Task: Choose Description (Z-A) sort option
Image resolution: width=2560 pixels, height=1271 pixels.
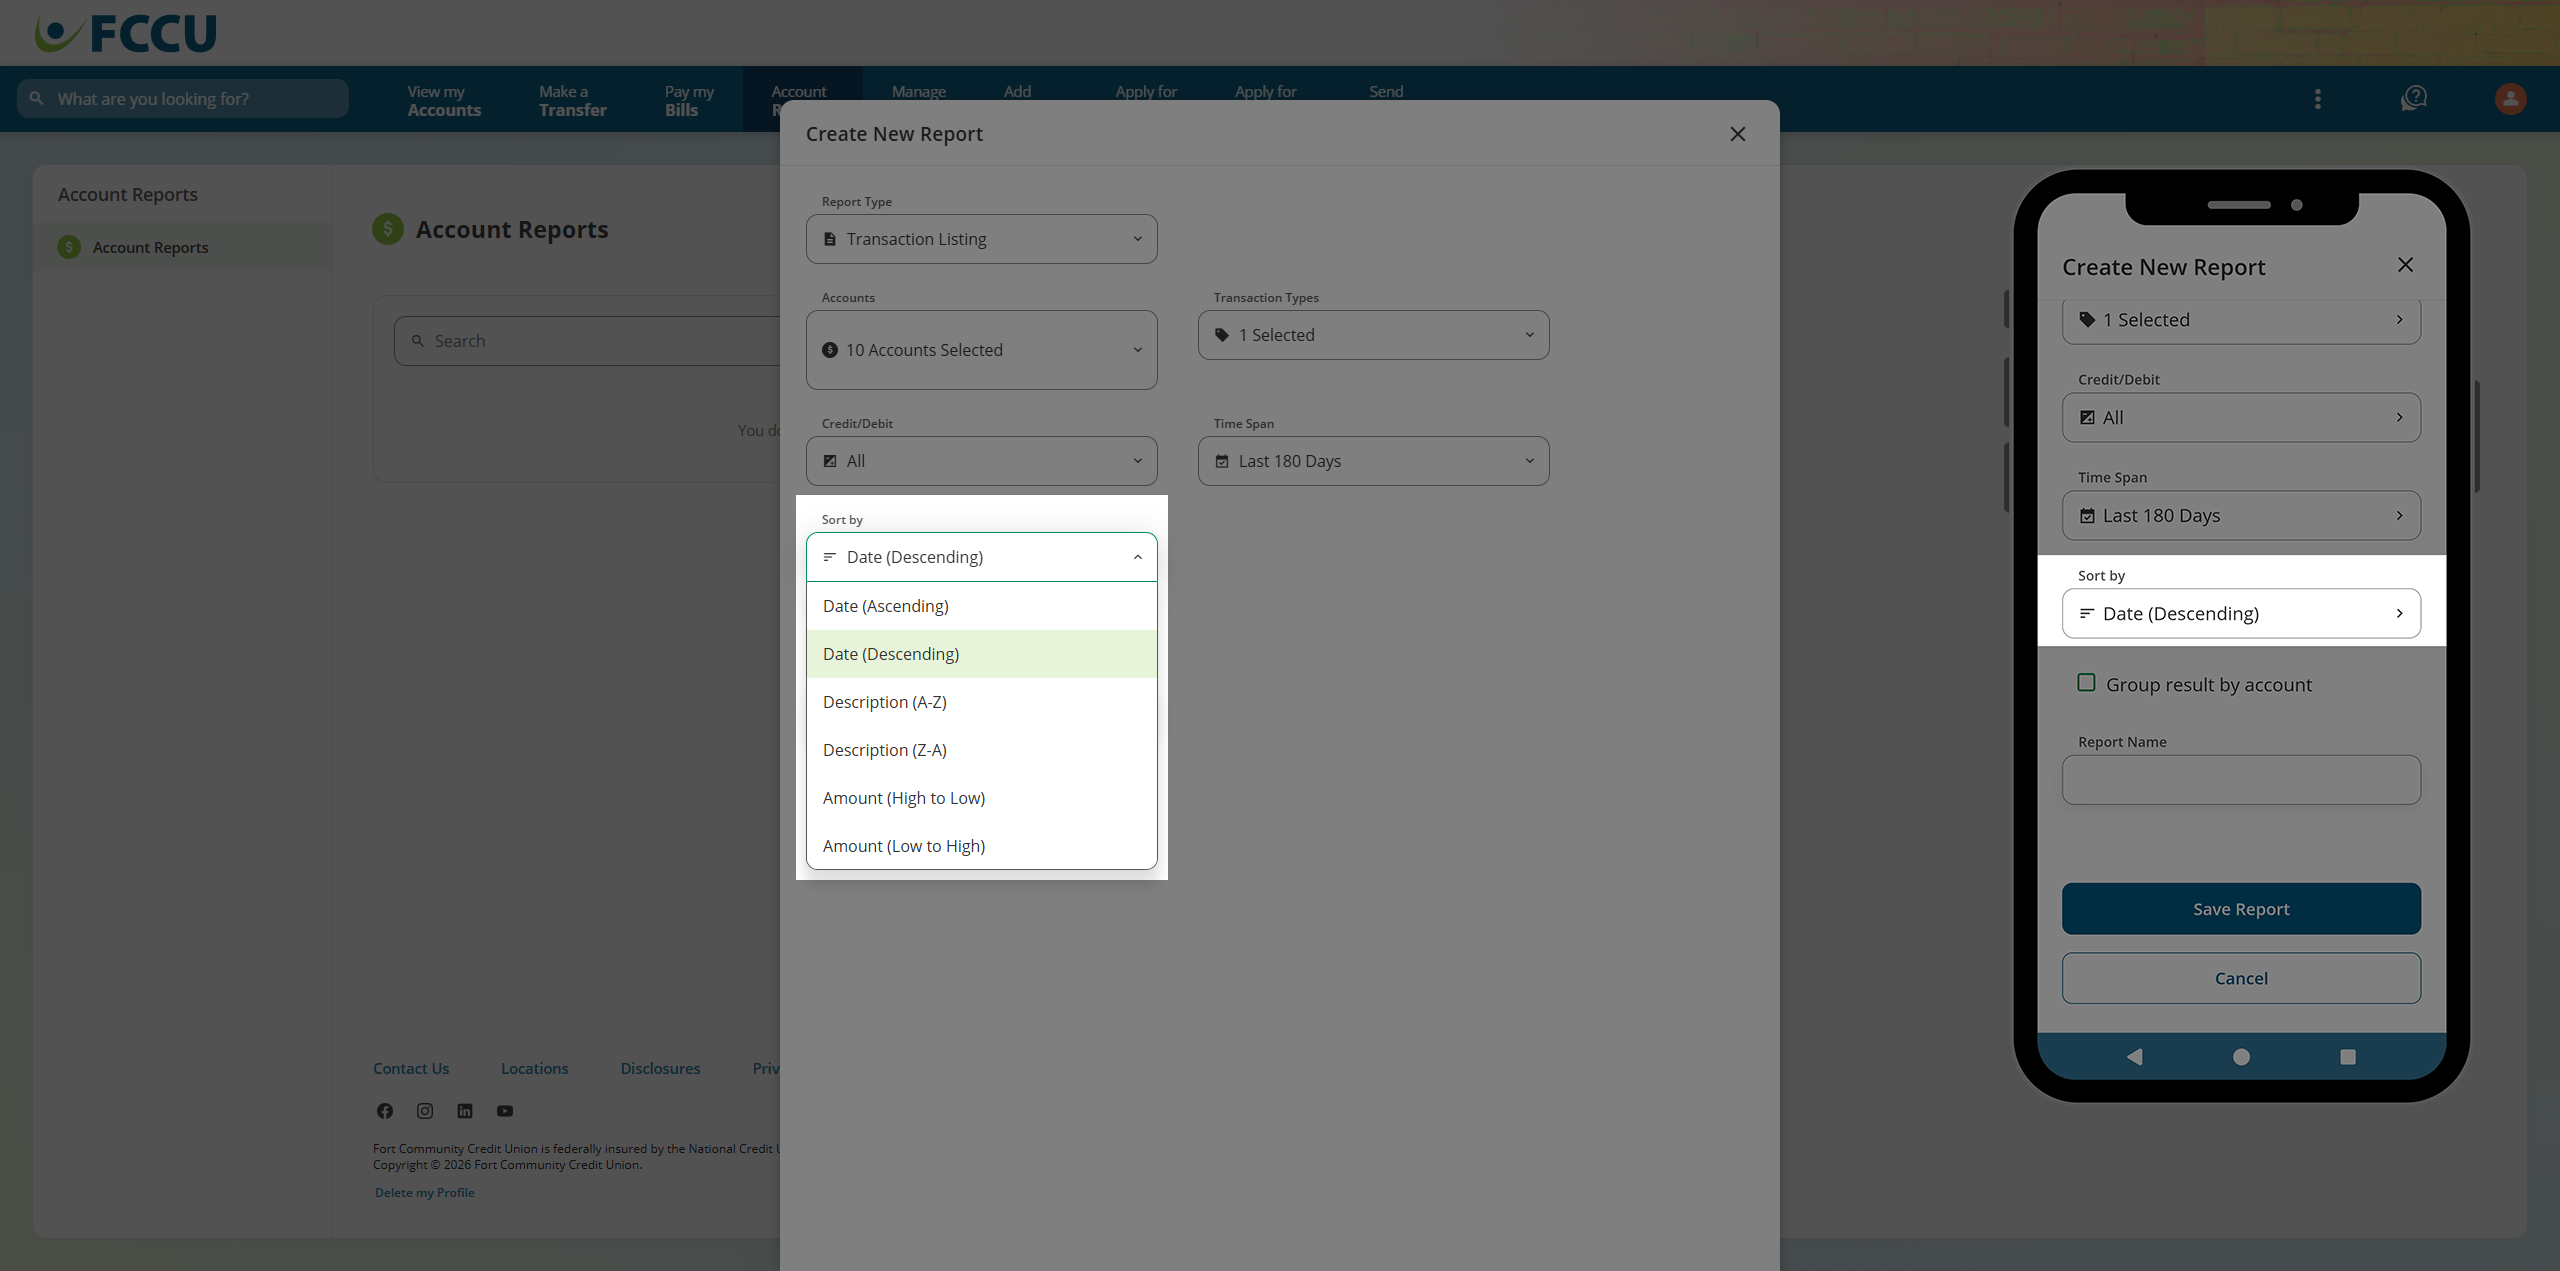Action: click(982, 750)
